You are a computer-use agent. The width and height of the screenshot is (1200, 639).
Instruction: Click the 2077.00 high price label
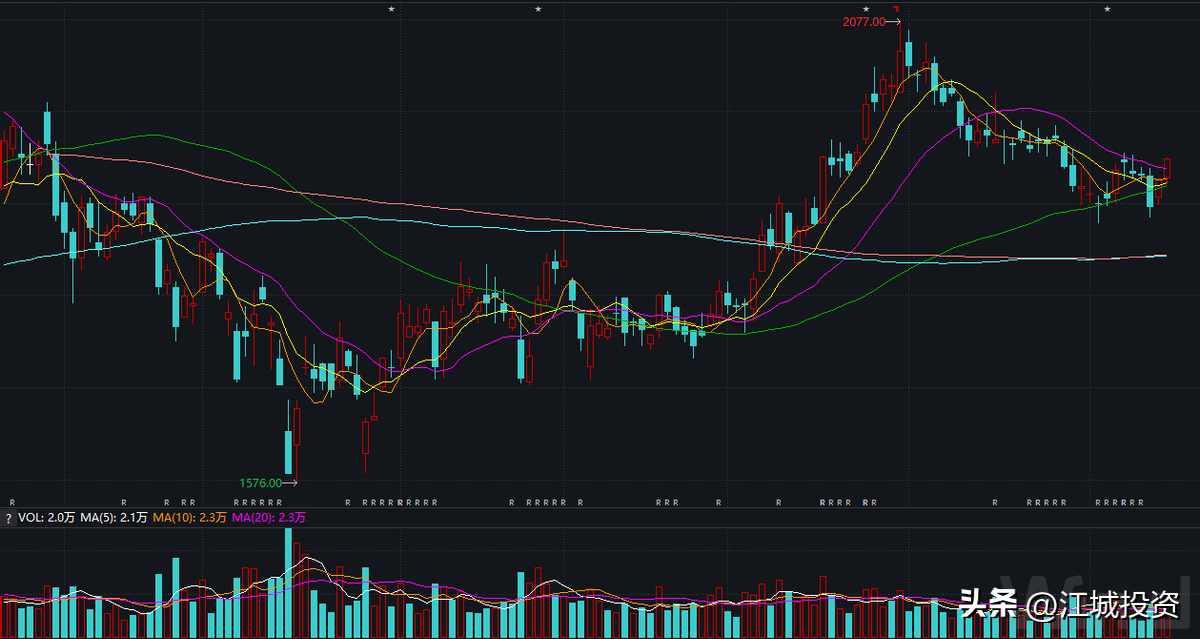(864, 21)
